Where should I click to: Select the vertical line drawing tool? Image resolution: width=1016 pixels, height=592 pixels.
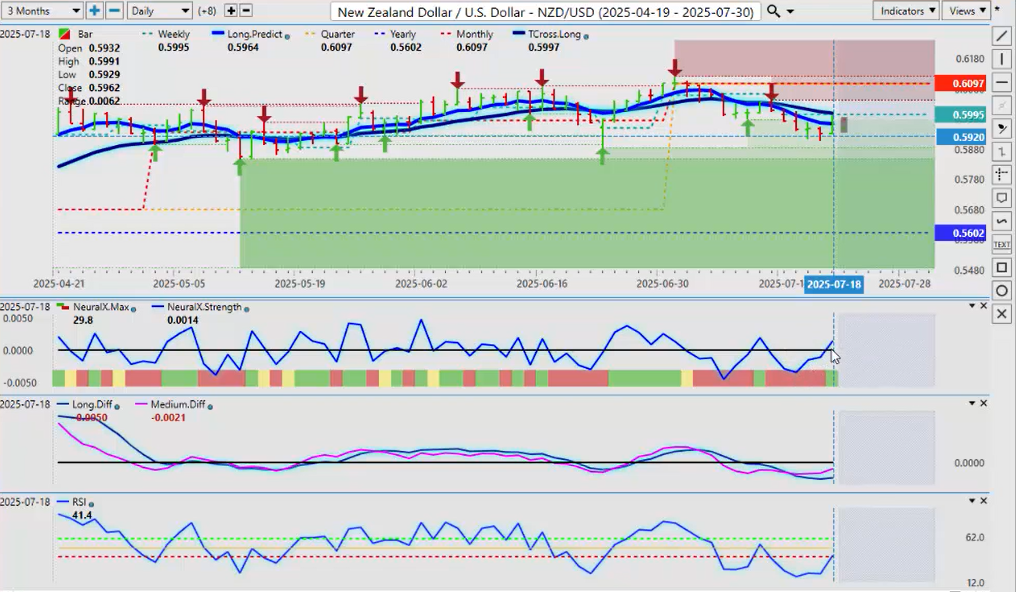pyautogui.click(x=1002, y=60)
